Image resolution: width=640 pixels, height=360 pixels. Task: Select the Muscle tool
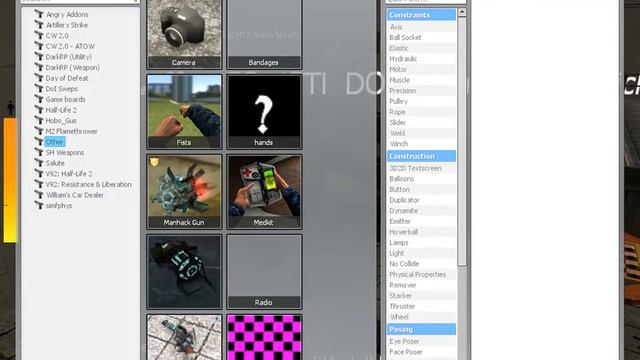(421, 80)
